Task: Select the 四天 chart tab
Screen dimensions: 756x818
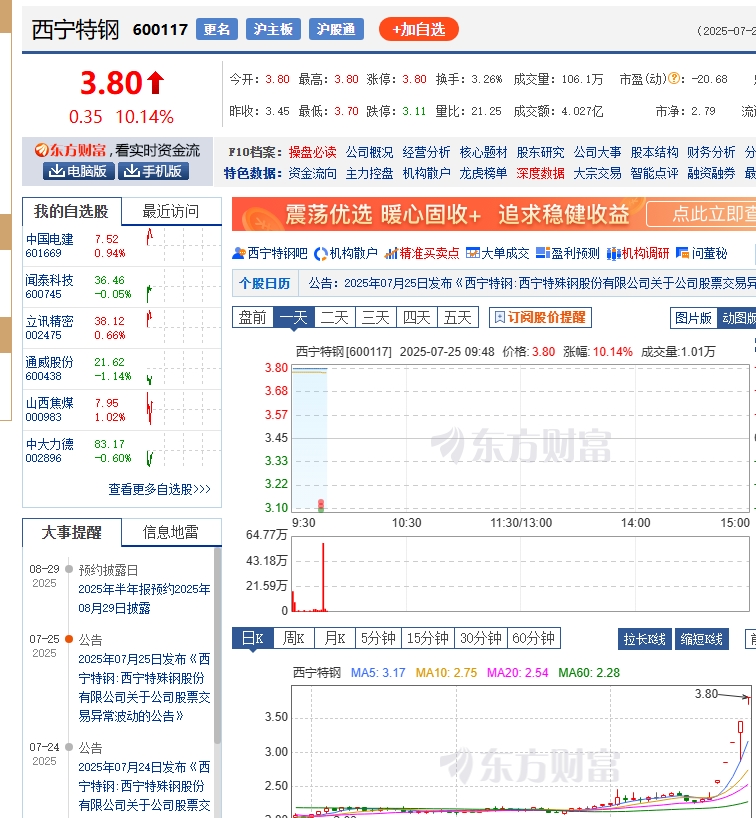Action: [417, 317]
